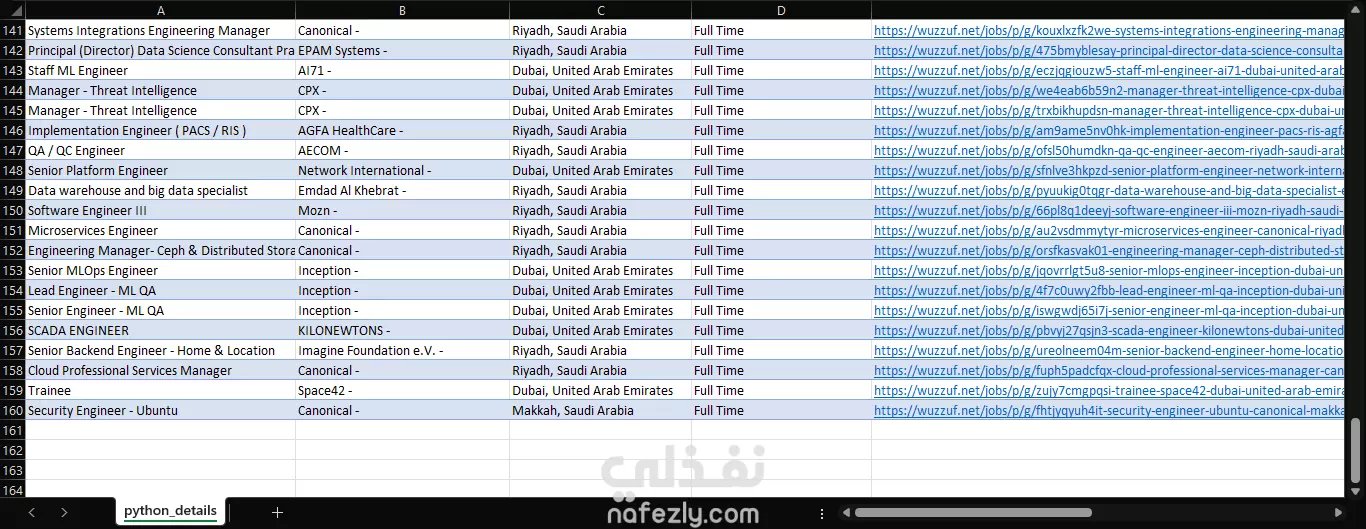This screenshot has width=1366, height=529.
Task: Select row 150 header
Action: 13,210
